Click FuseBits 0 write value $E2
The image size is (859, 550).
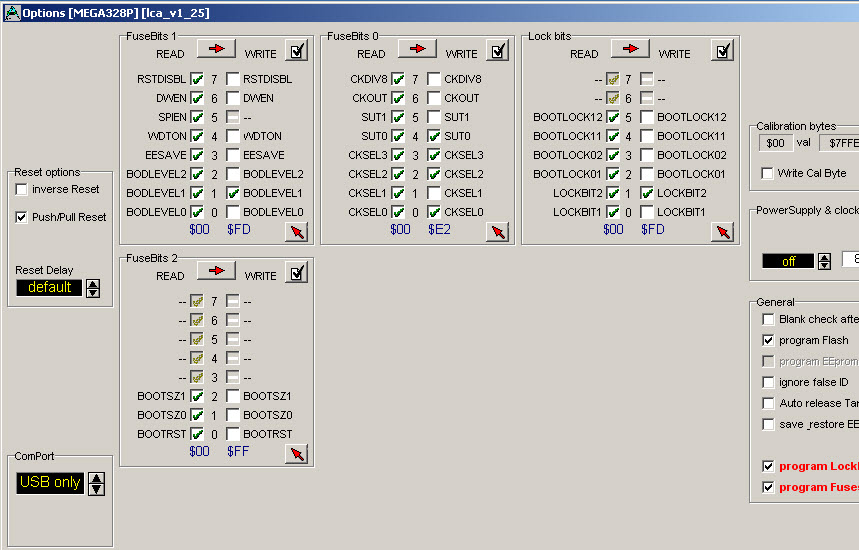tap(439, 230)
